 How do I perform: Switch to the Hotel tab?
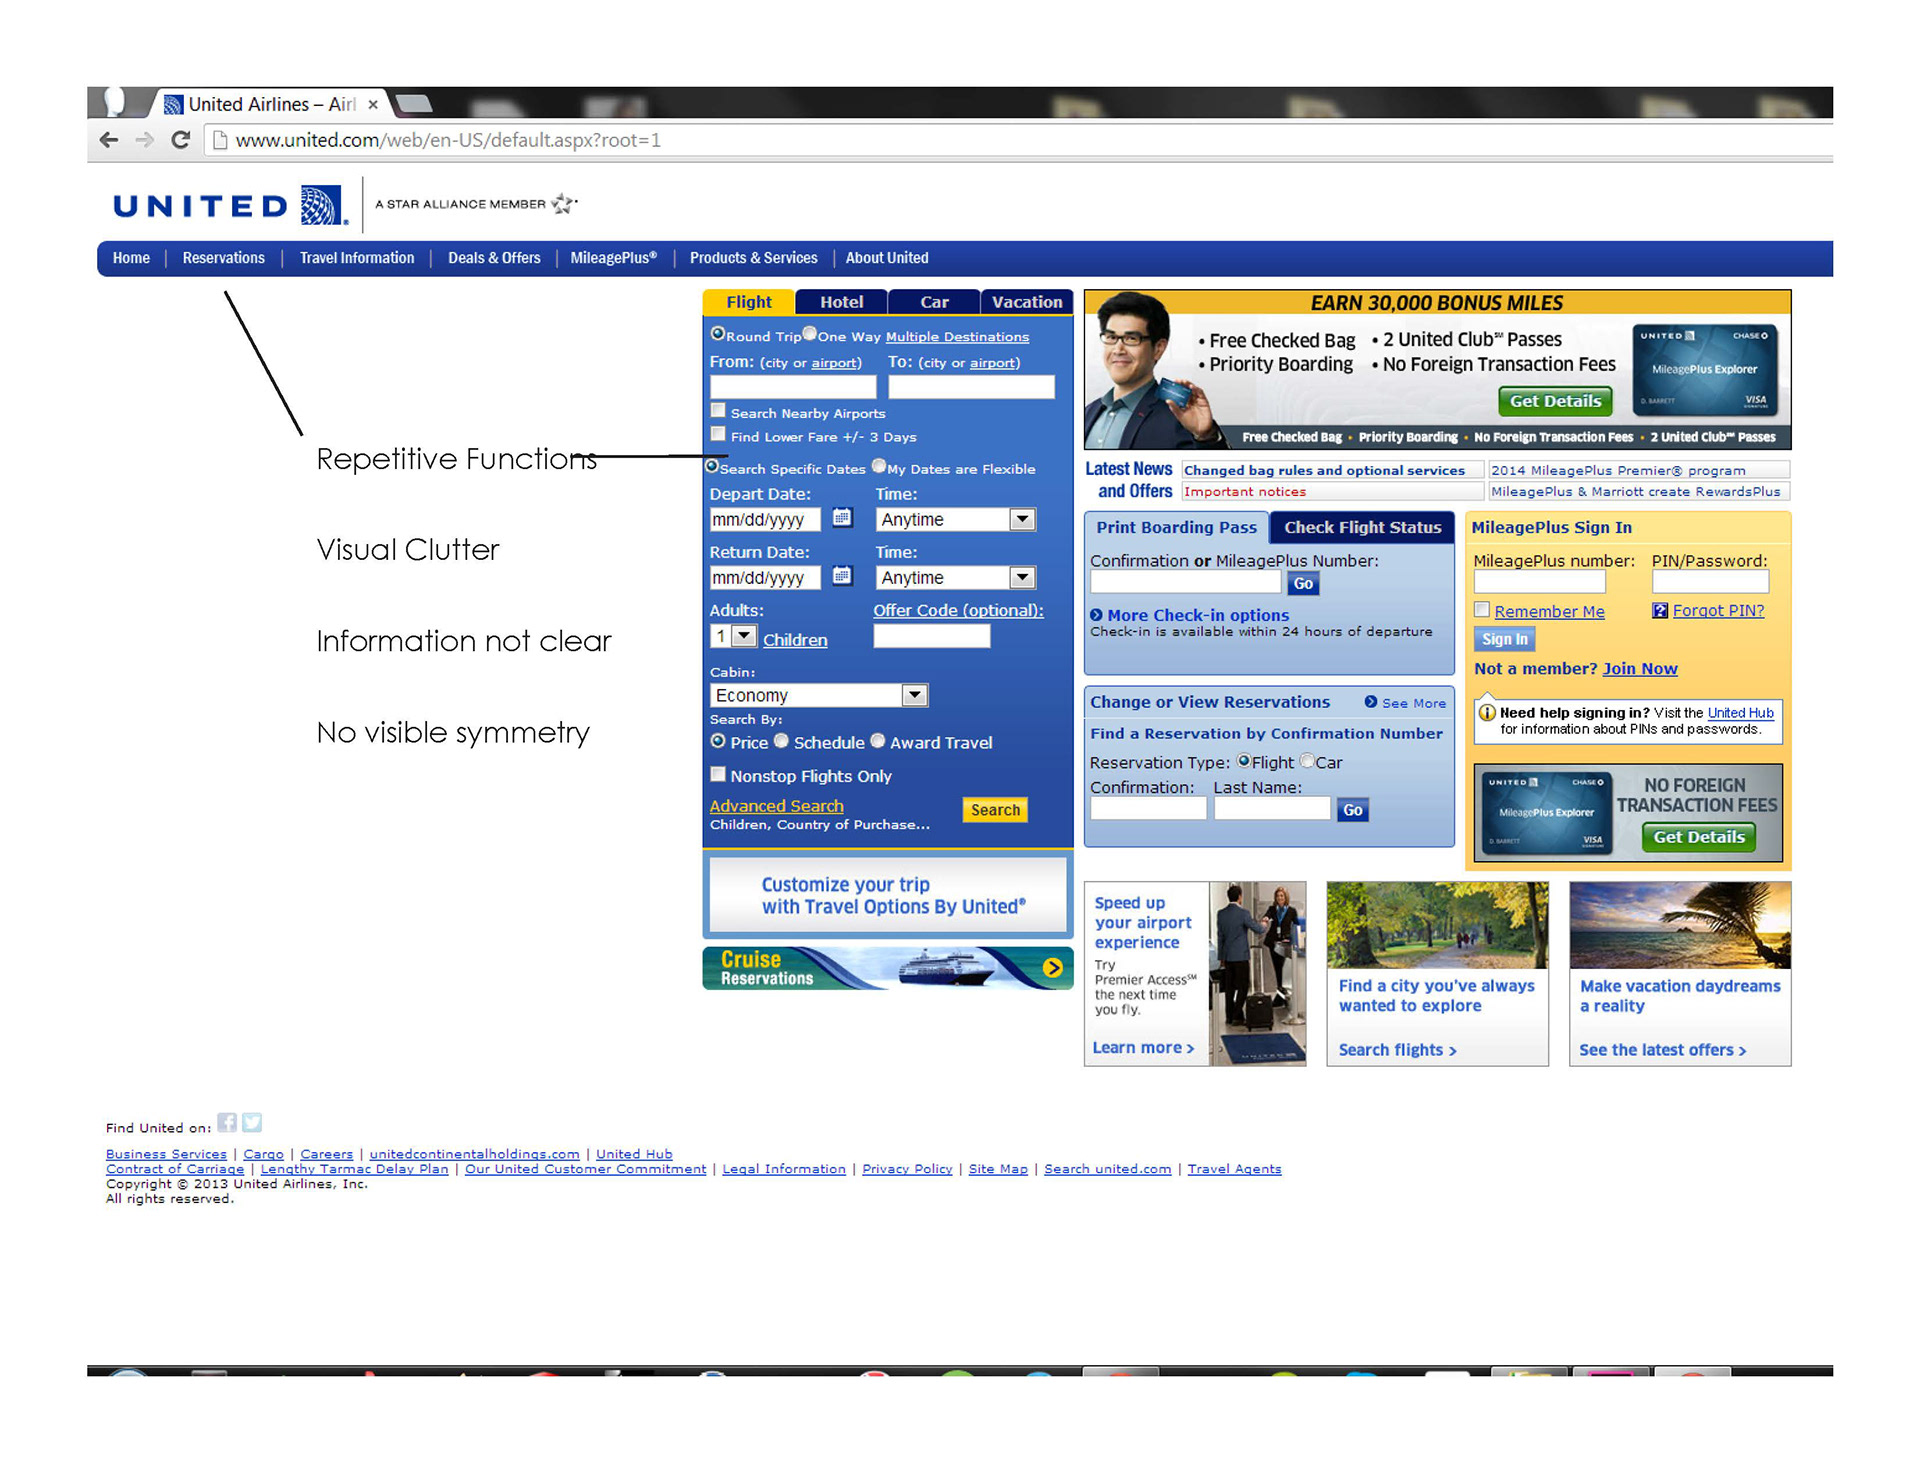[841, 302]
